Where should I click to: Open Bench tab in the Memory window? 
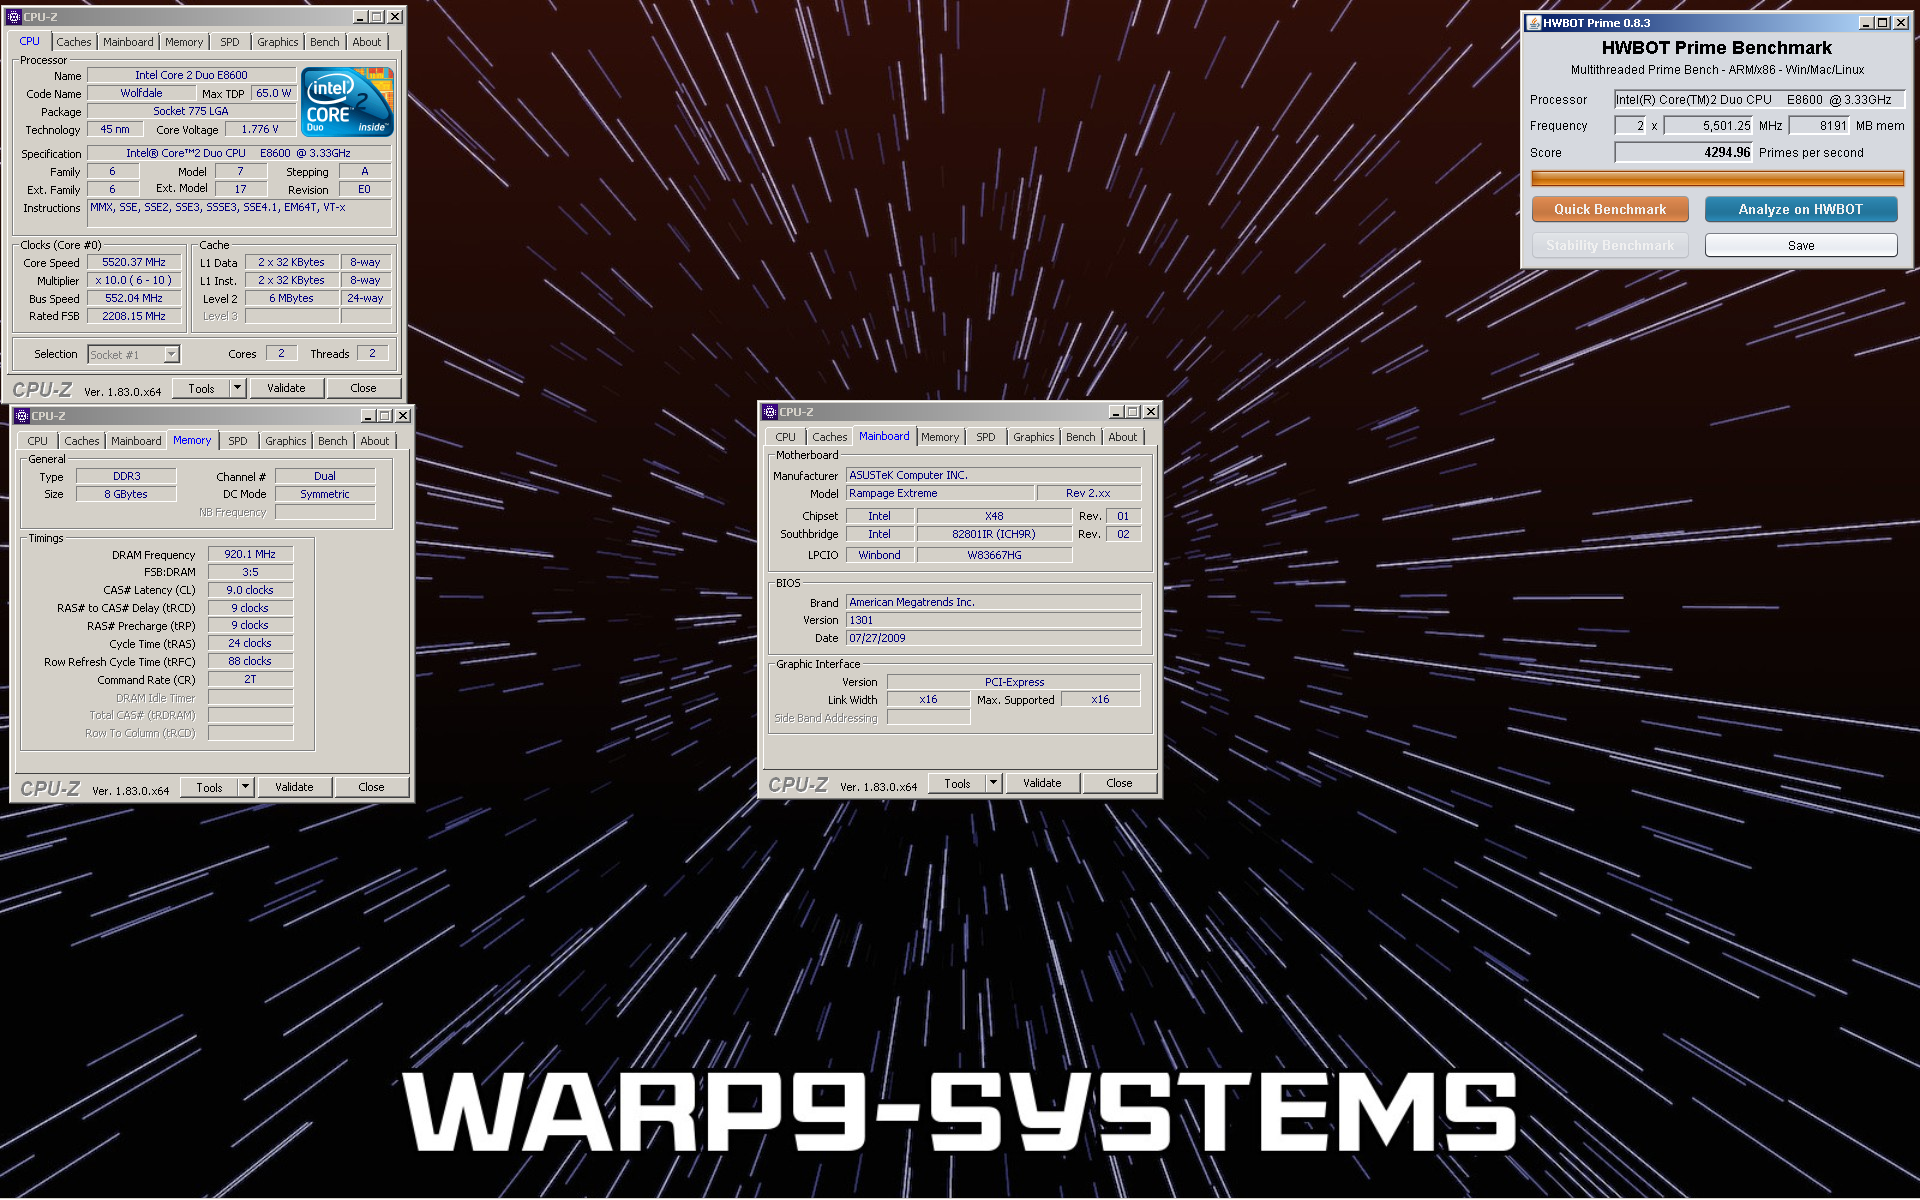332,441
